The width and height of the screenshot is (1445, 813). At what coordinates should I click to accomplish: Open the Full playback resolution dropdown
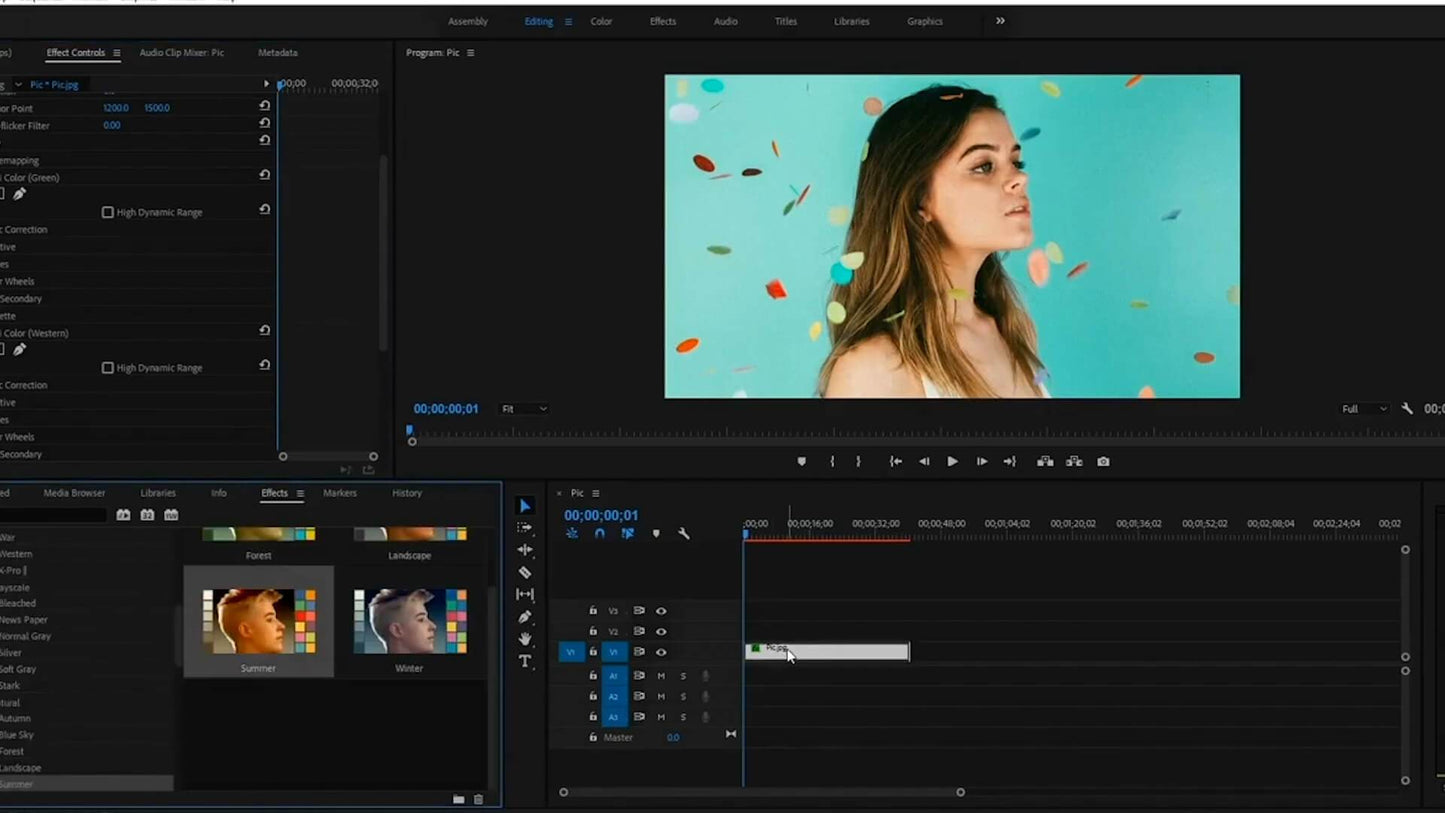coord(1363,408)
